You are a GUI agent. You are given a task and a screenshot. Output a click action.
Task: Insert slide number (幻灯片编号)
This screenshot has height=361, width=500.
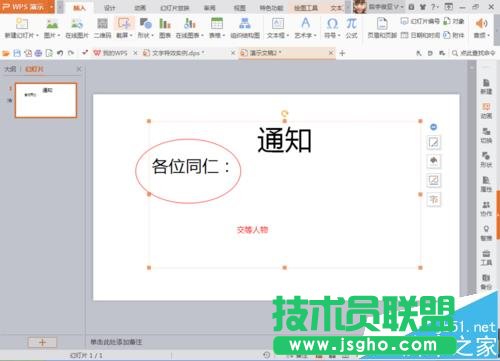coord(420,21)
